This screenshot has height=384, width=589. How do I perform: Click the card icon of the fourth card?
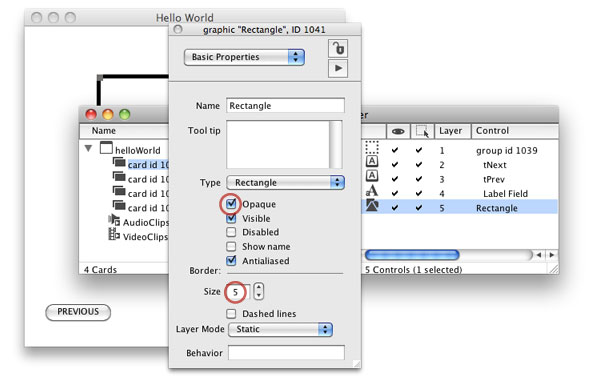[119, 205]
